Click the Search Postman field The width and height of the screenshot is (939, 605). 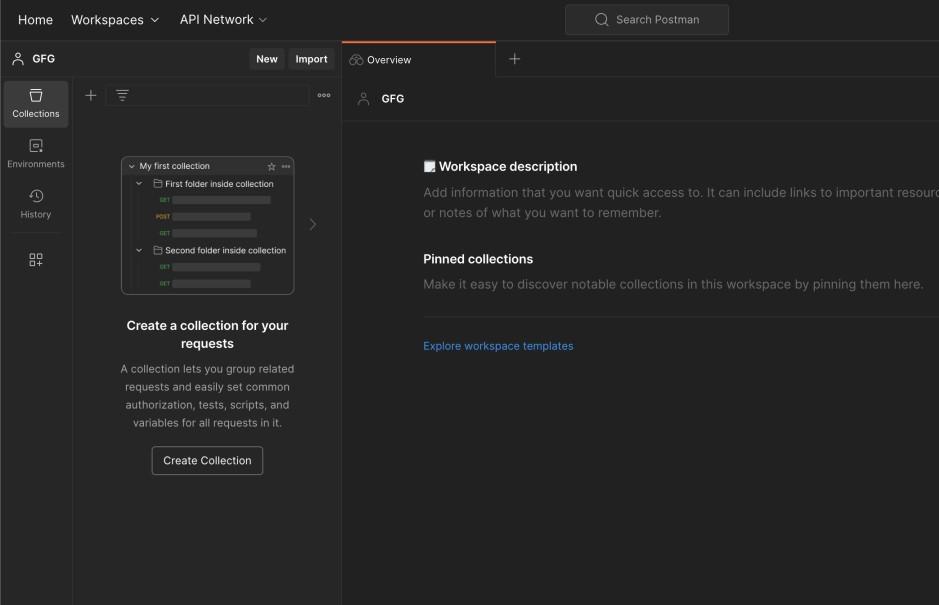pyautogui.click(x=647, y=20)
